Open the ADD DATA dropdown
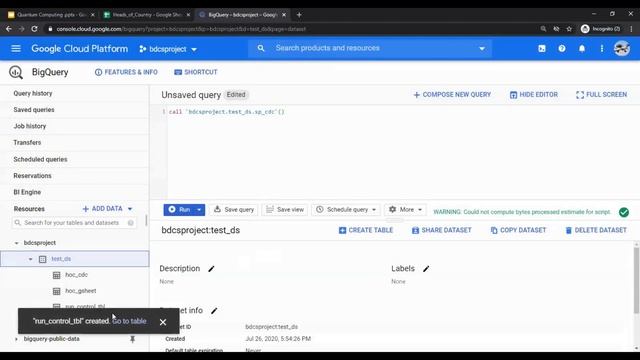The height and width of the screenshot is (360, 640). point(107,209)
